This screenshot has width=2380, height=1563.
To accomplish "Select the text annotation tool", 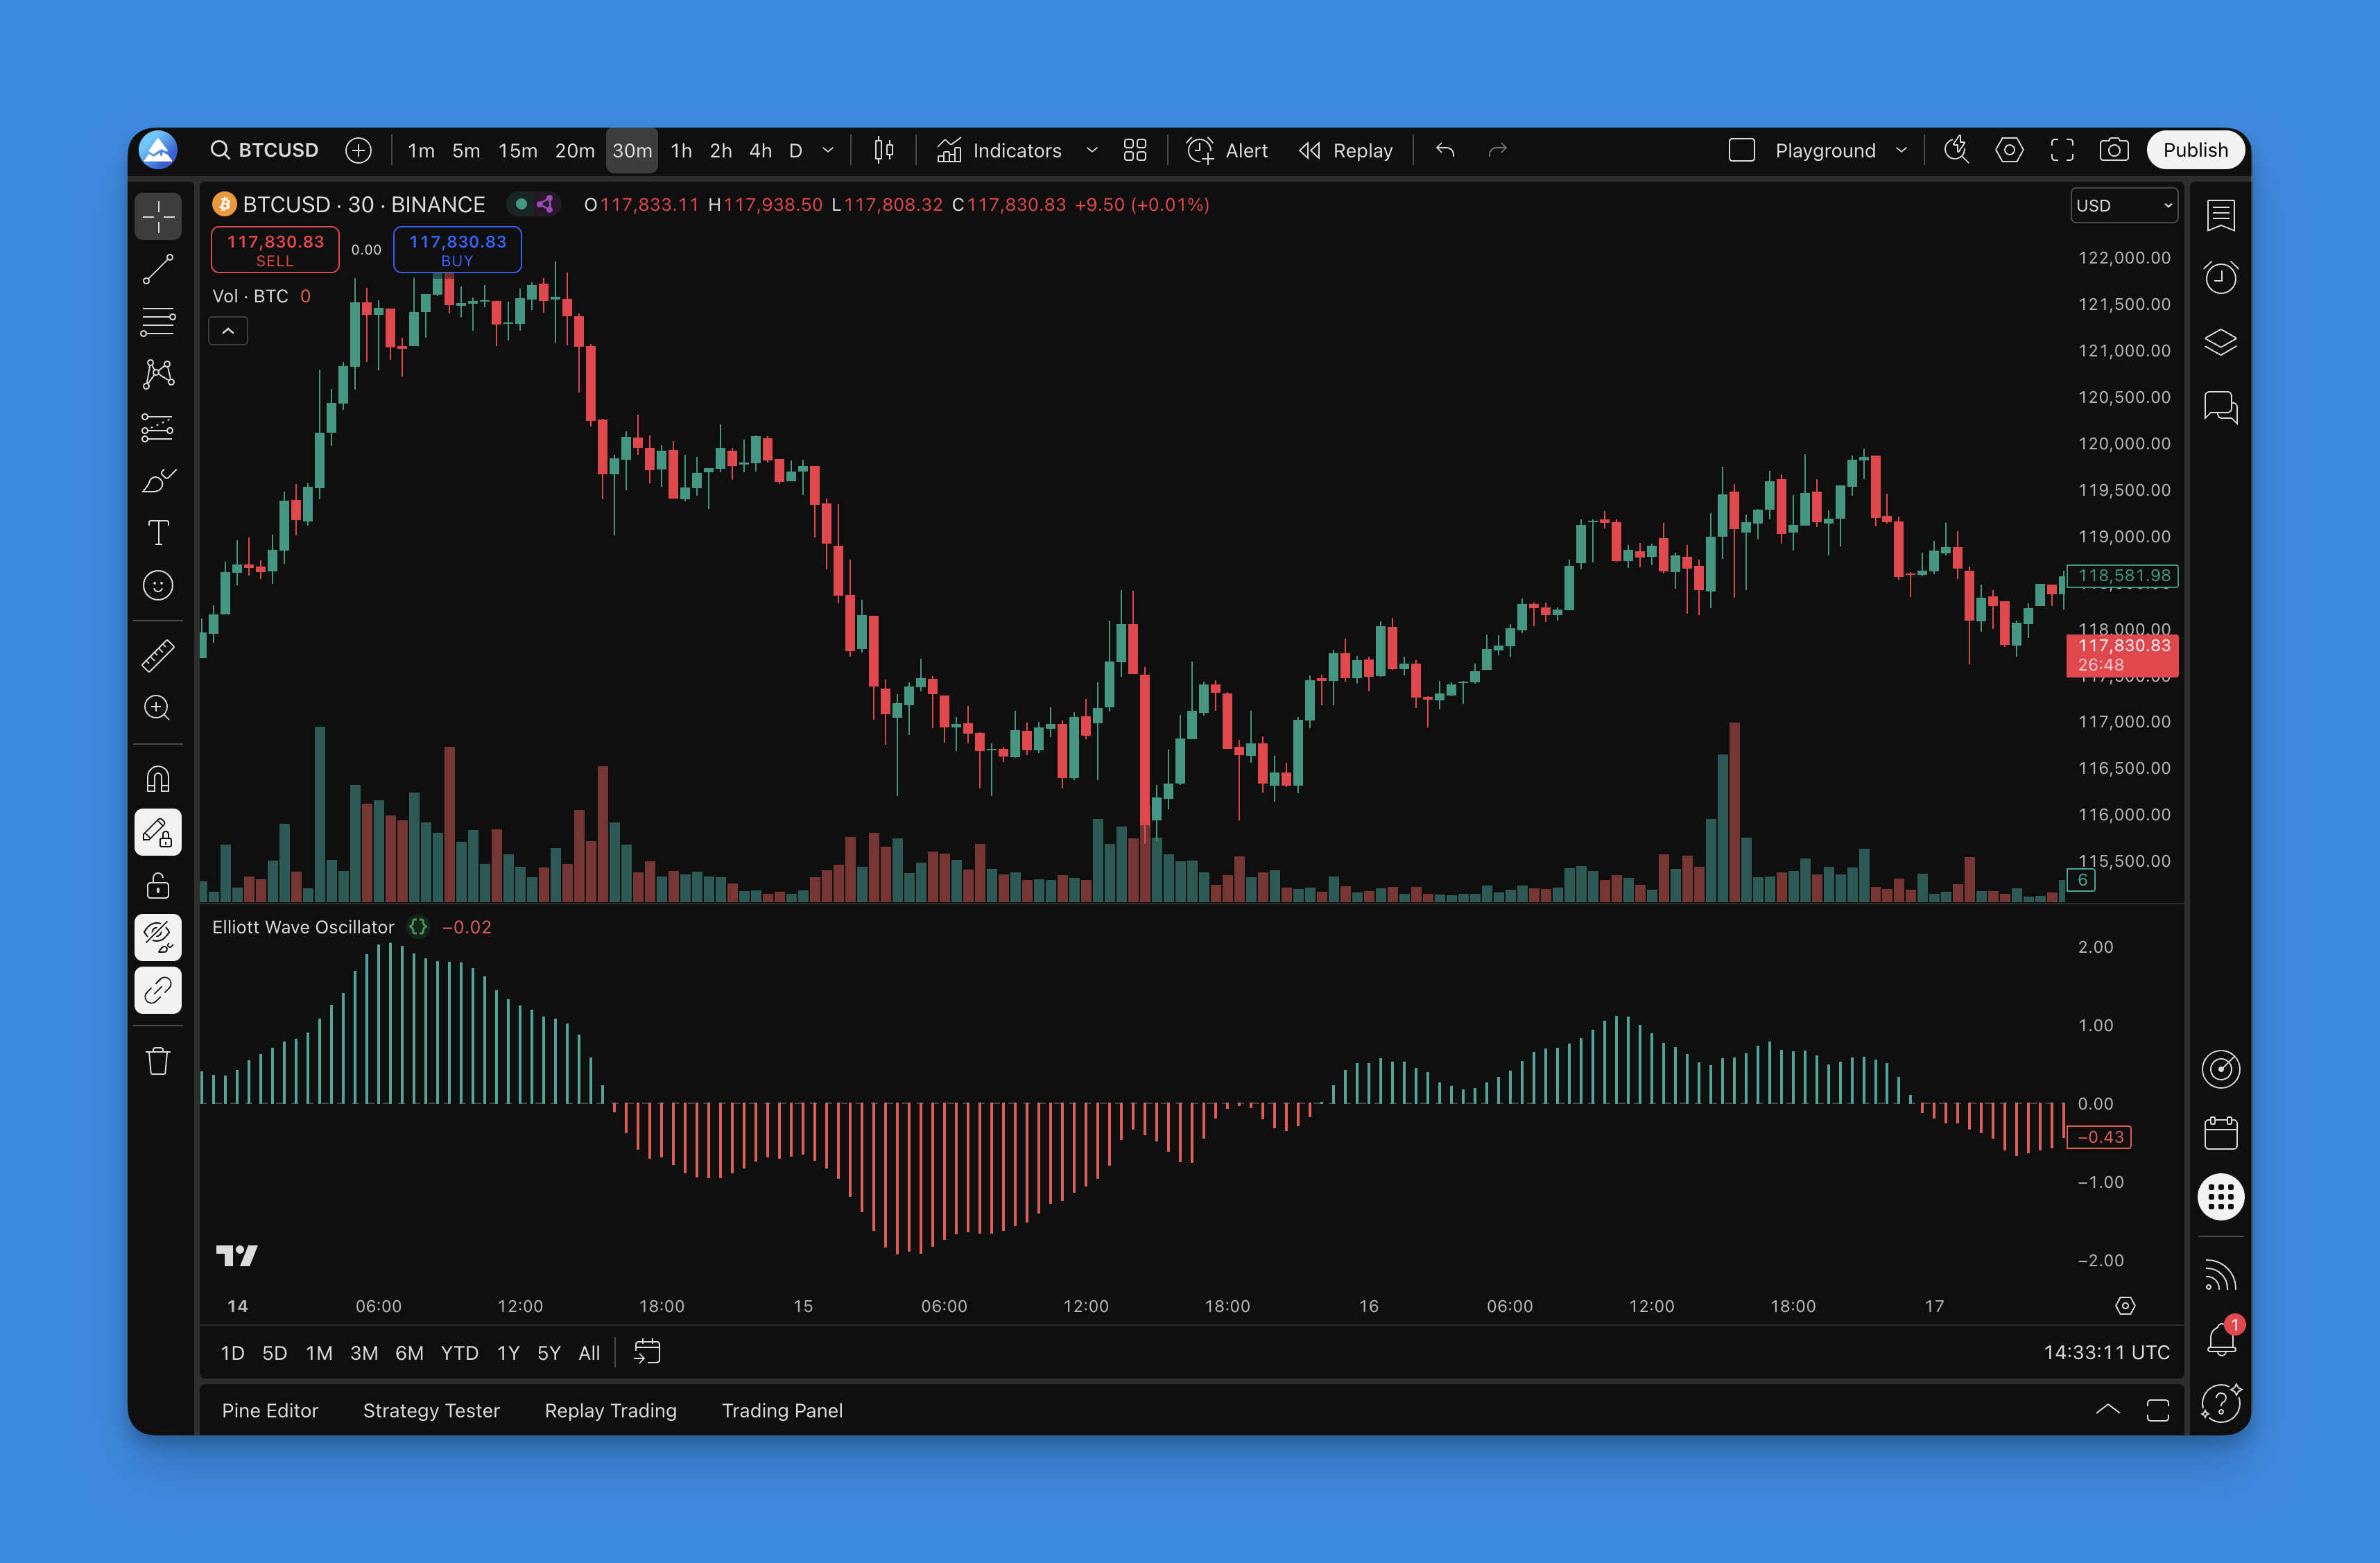I will click(158, 533).
